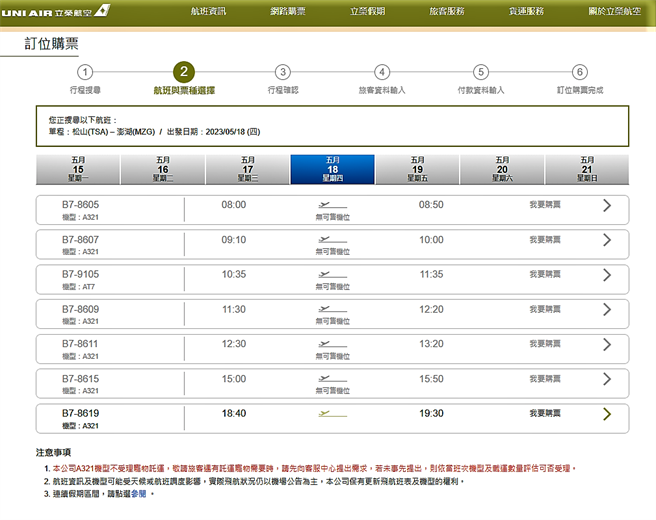Click 我要購票 for flight B7-8611

click(x=545, y=343)
